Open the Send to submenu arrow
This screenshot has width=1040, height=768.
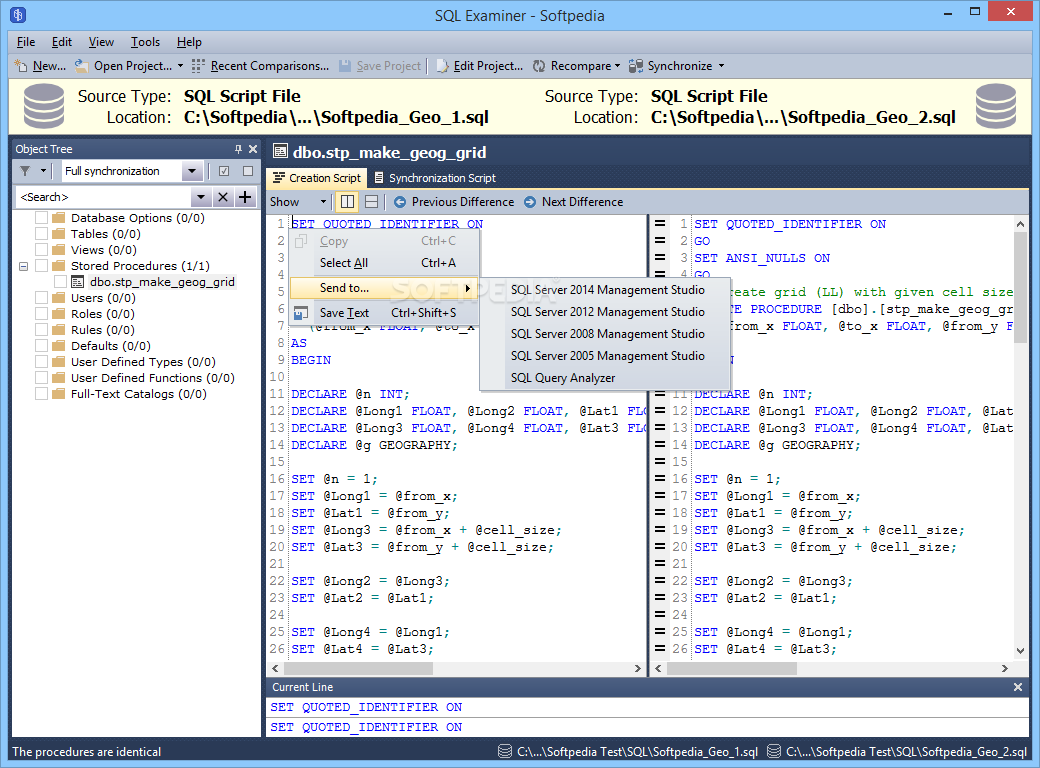[468, 288]
